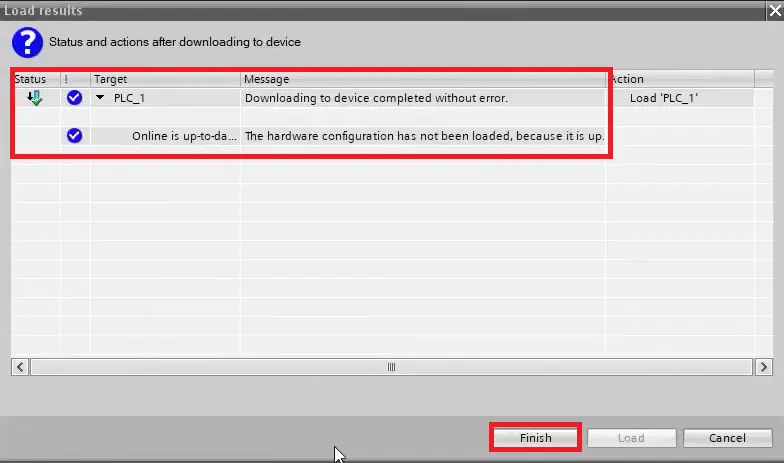Click the Status column header
This screenshot has width=784, height=463.
(36, 79)
